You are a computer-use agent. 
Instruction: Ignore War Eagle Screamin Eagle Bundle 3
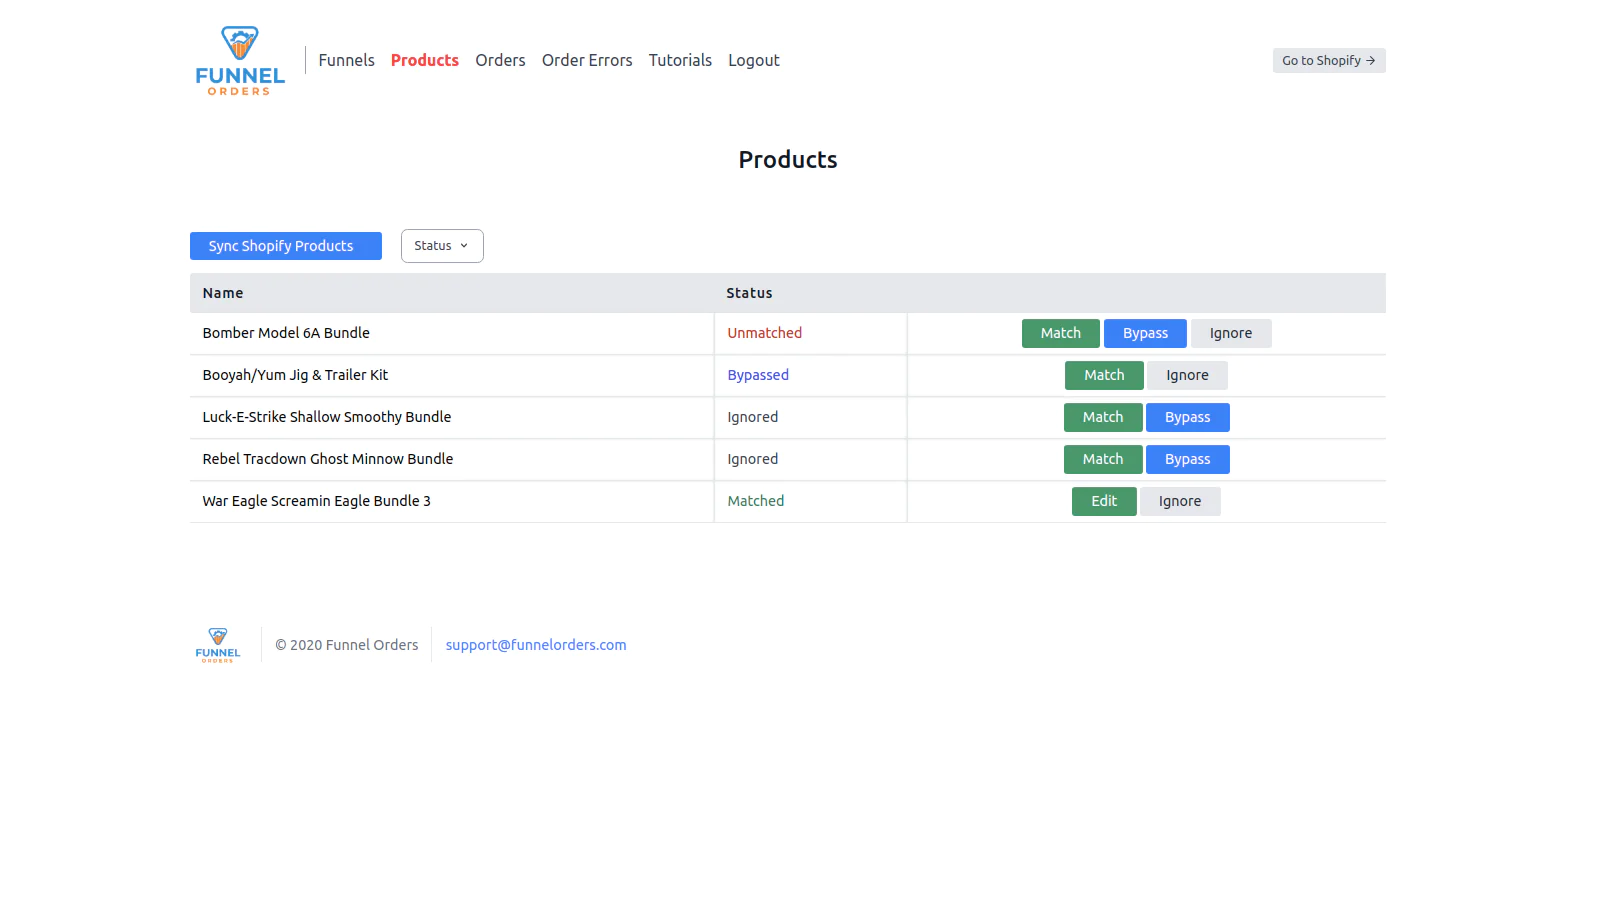coord(1180,501)
